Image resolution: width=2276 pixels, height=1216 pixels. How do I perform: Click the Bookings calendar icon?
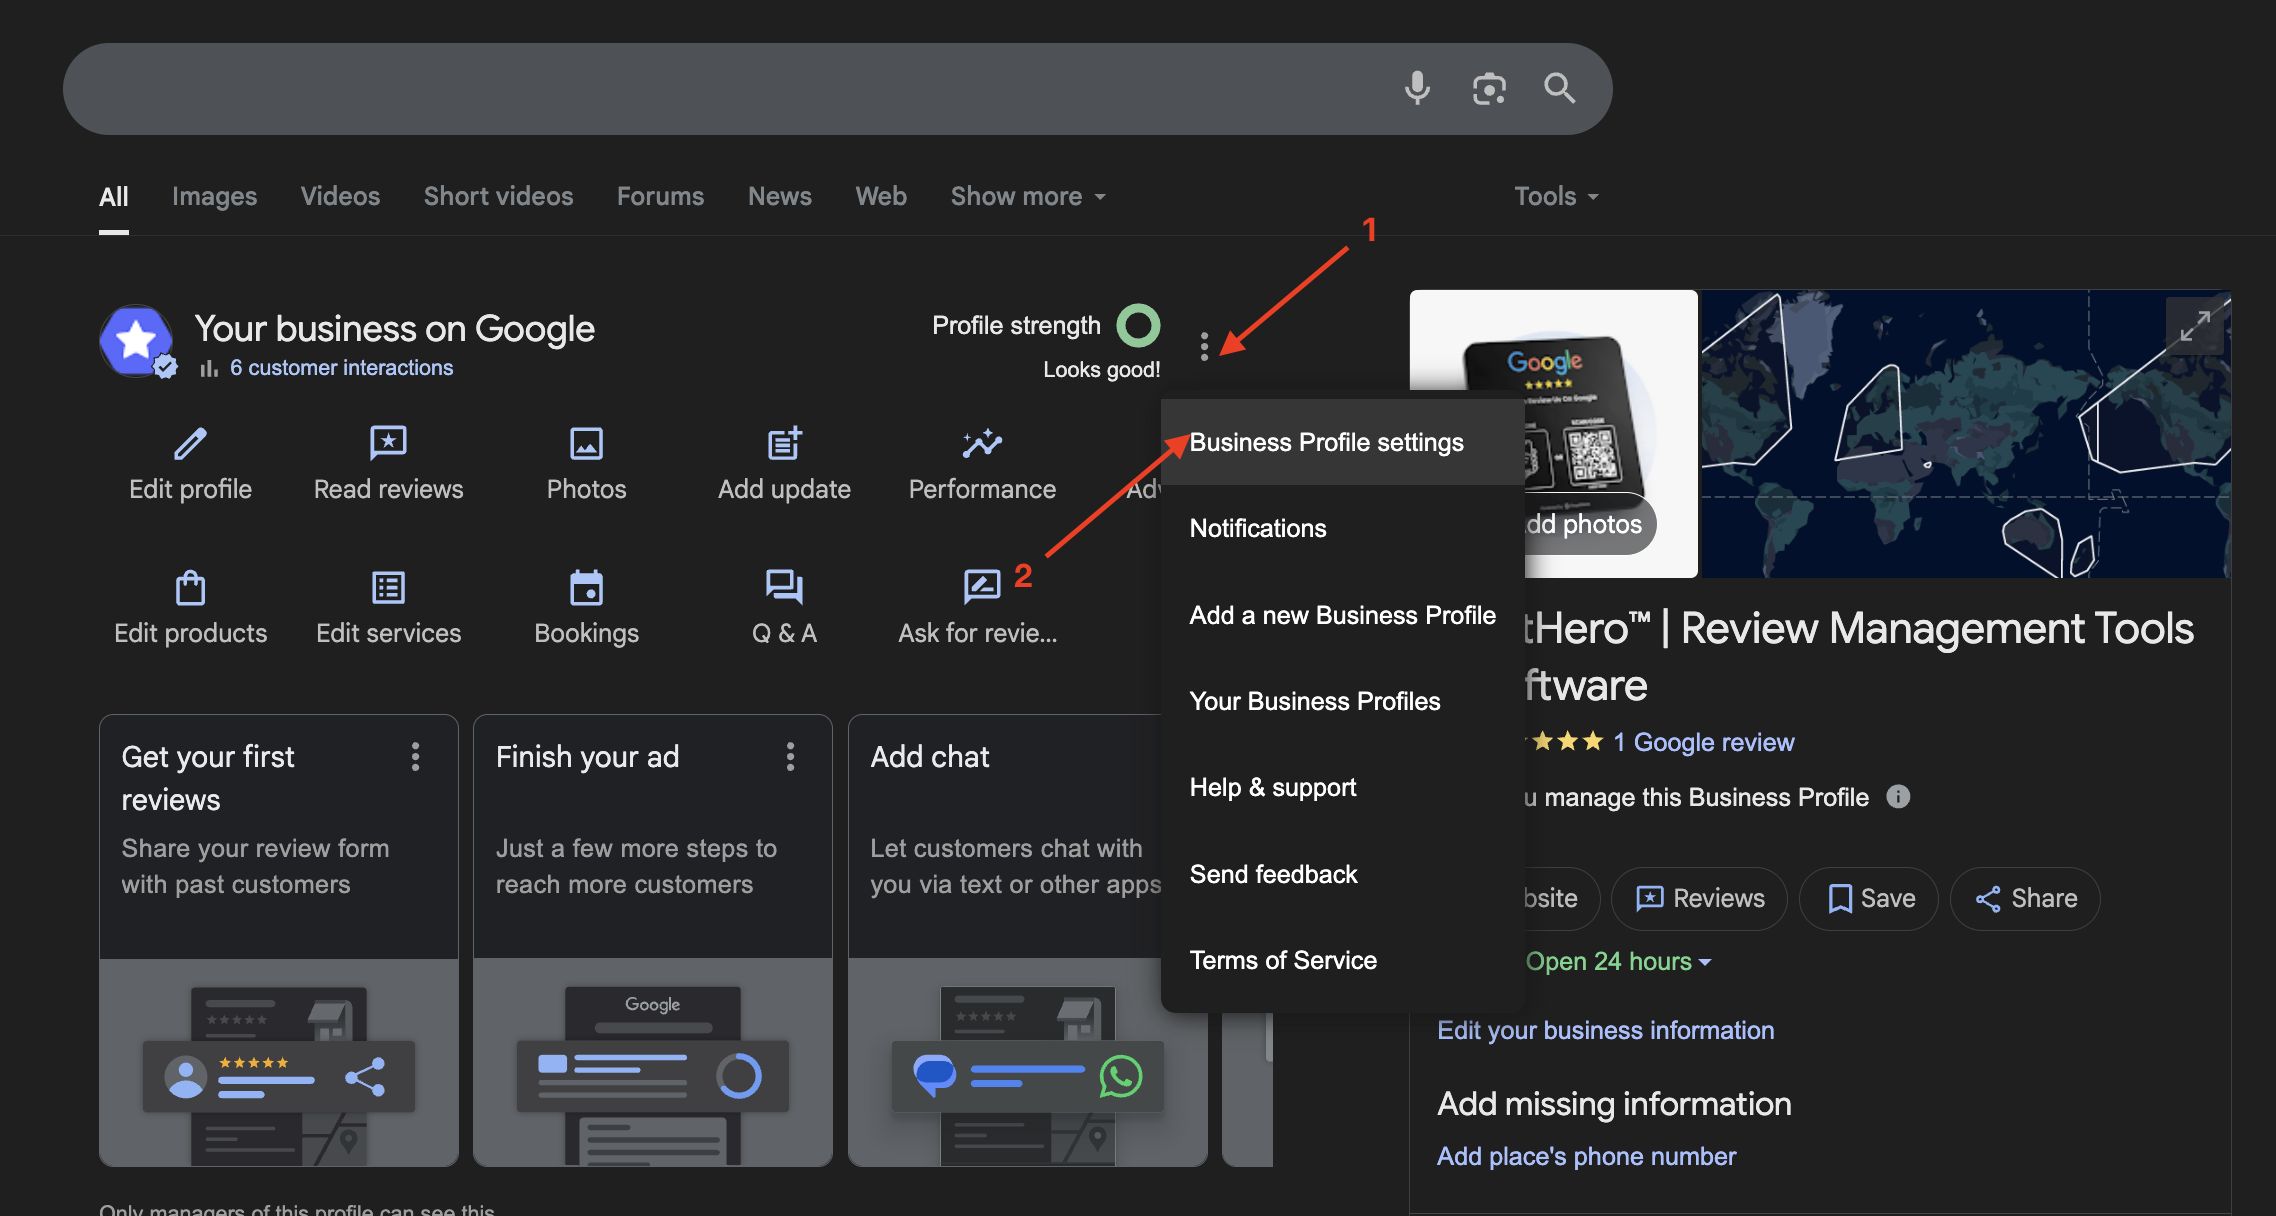tap(586, 587)
